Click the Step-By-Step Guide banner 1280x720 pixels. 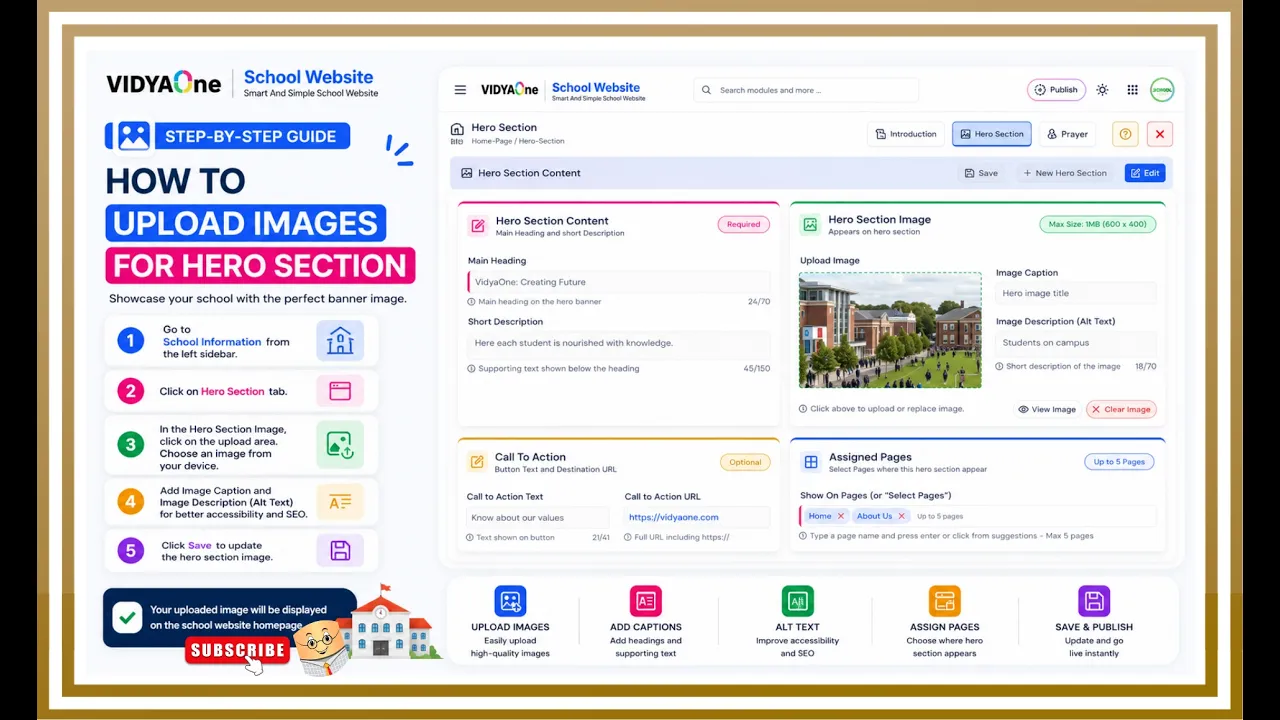pyautogui.click(x=228, y=136)
